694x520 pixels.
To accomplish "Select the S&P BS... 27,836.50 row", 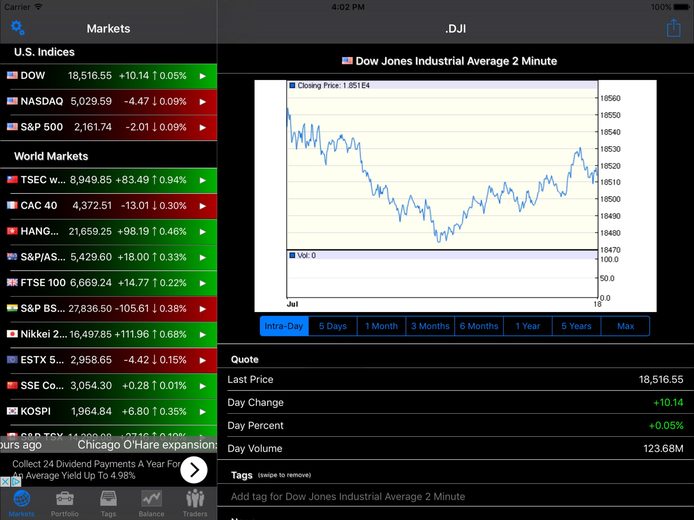I will (108, 308).
